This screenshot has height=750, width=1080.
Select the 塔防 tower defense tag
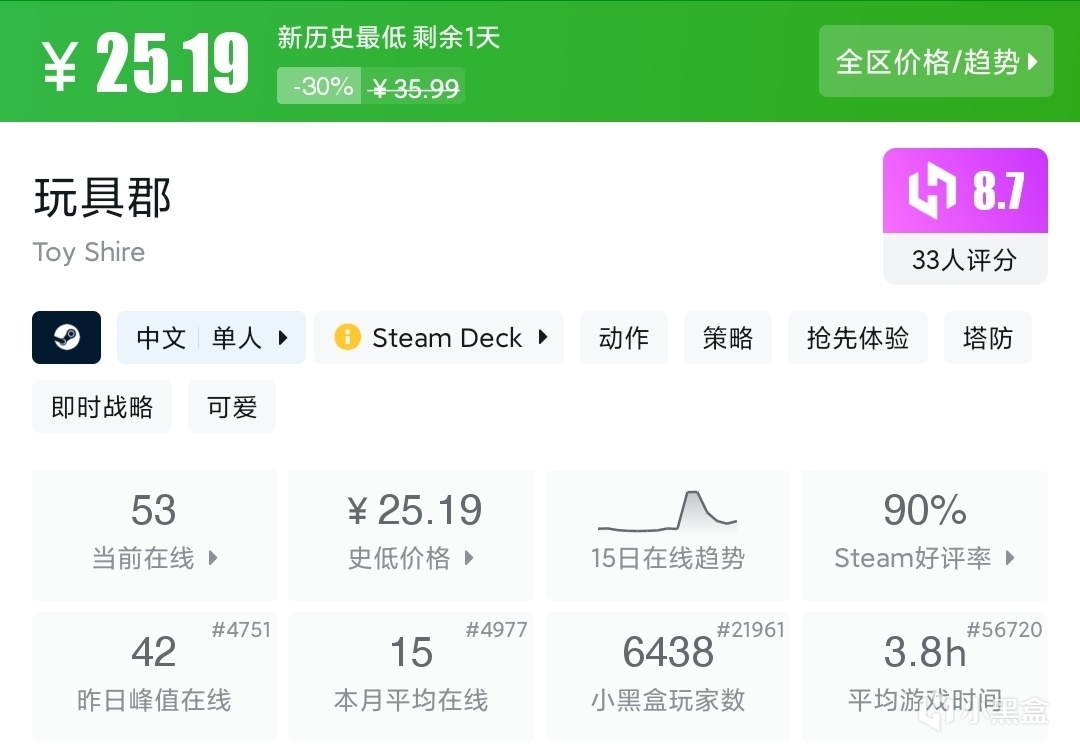coord(987,338)
